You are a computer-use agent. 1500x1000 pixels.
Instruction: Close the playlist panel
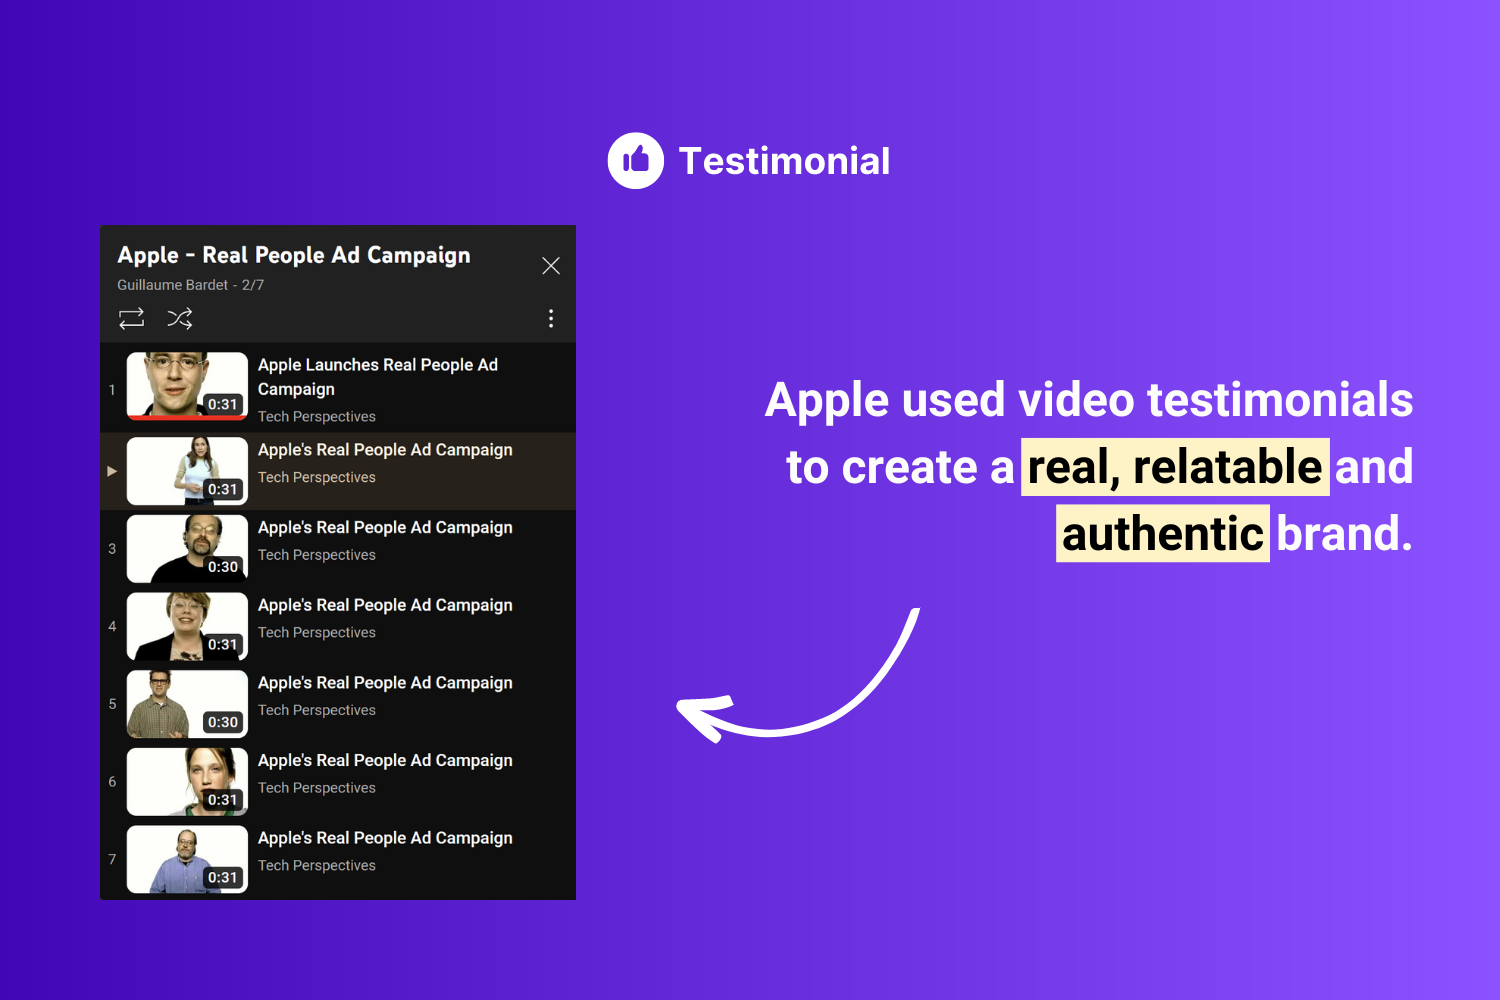click(x=551, y=265)
